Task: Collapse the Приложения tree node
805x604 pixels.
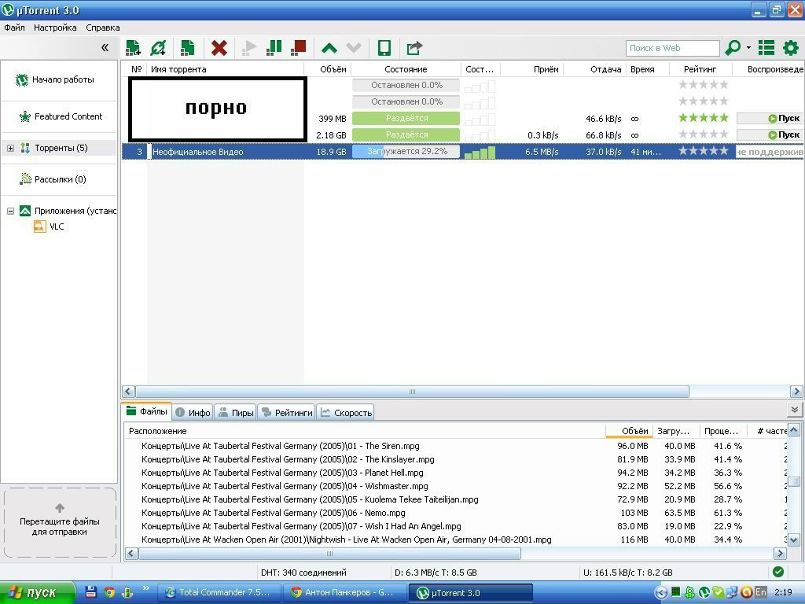Action: 10,211
